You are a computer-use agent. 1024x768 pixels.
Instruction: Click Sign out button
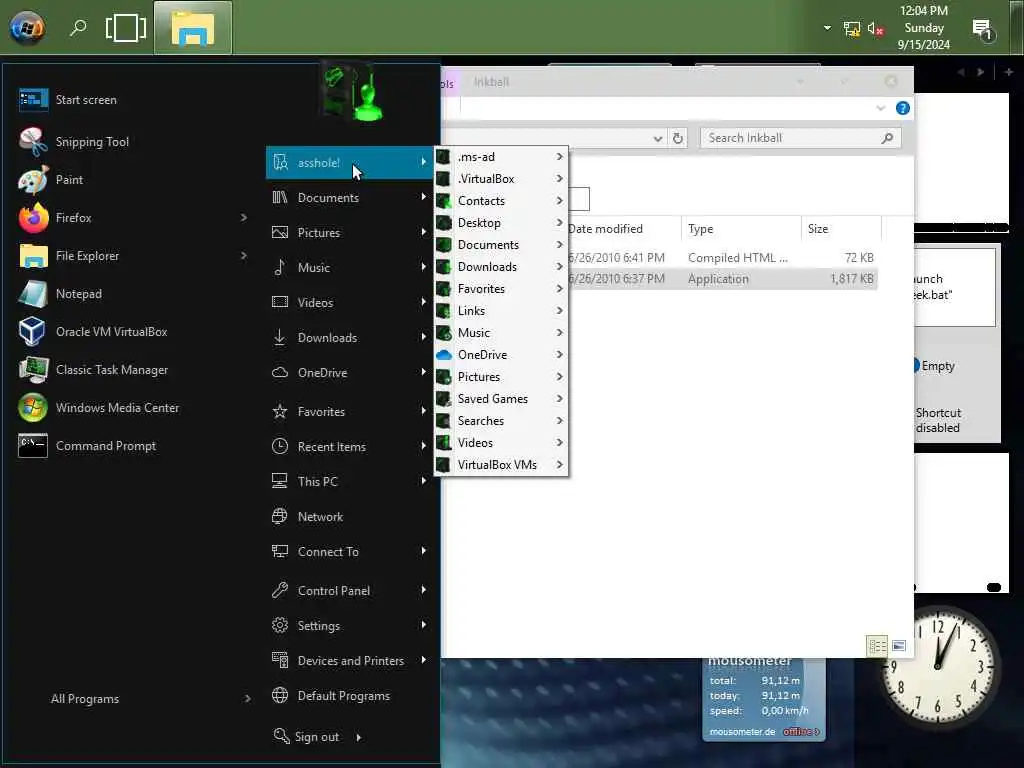[307, 737]
